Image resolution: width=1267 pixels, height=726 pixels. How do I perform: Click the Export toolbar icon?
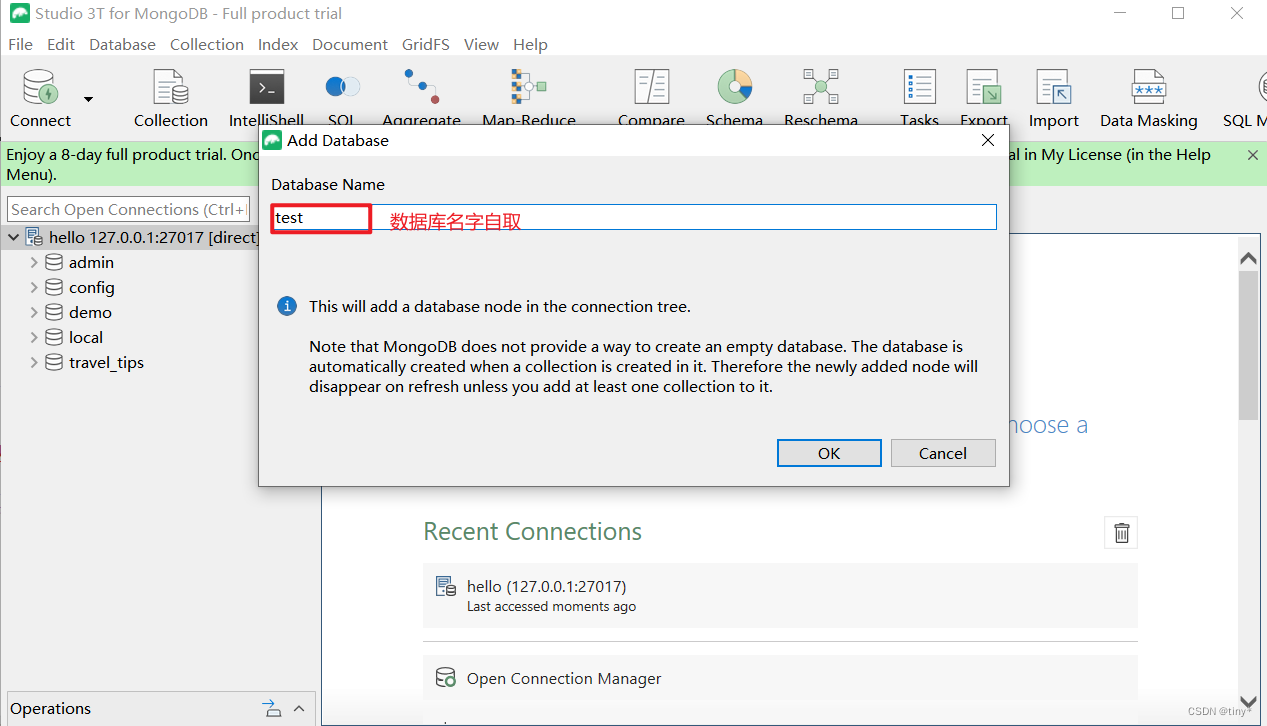[984, 88]
